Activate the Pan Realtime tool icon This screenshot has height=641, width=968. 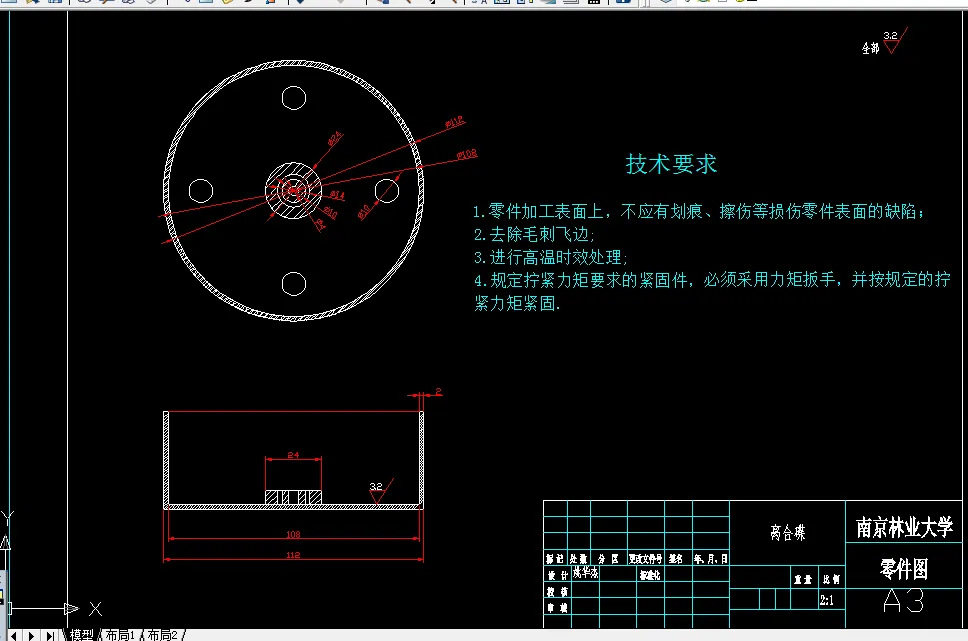[x=383, y=4]
